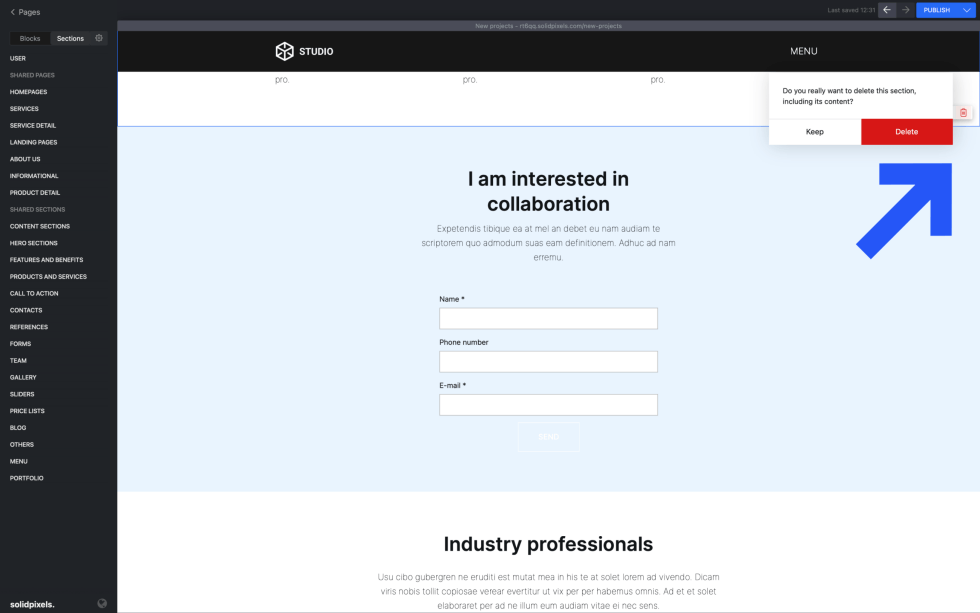980x613 pixels.
Task: Undo the last change
Action: pyautogui.click(x=886, y=9)
